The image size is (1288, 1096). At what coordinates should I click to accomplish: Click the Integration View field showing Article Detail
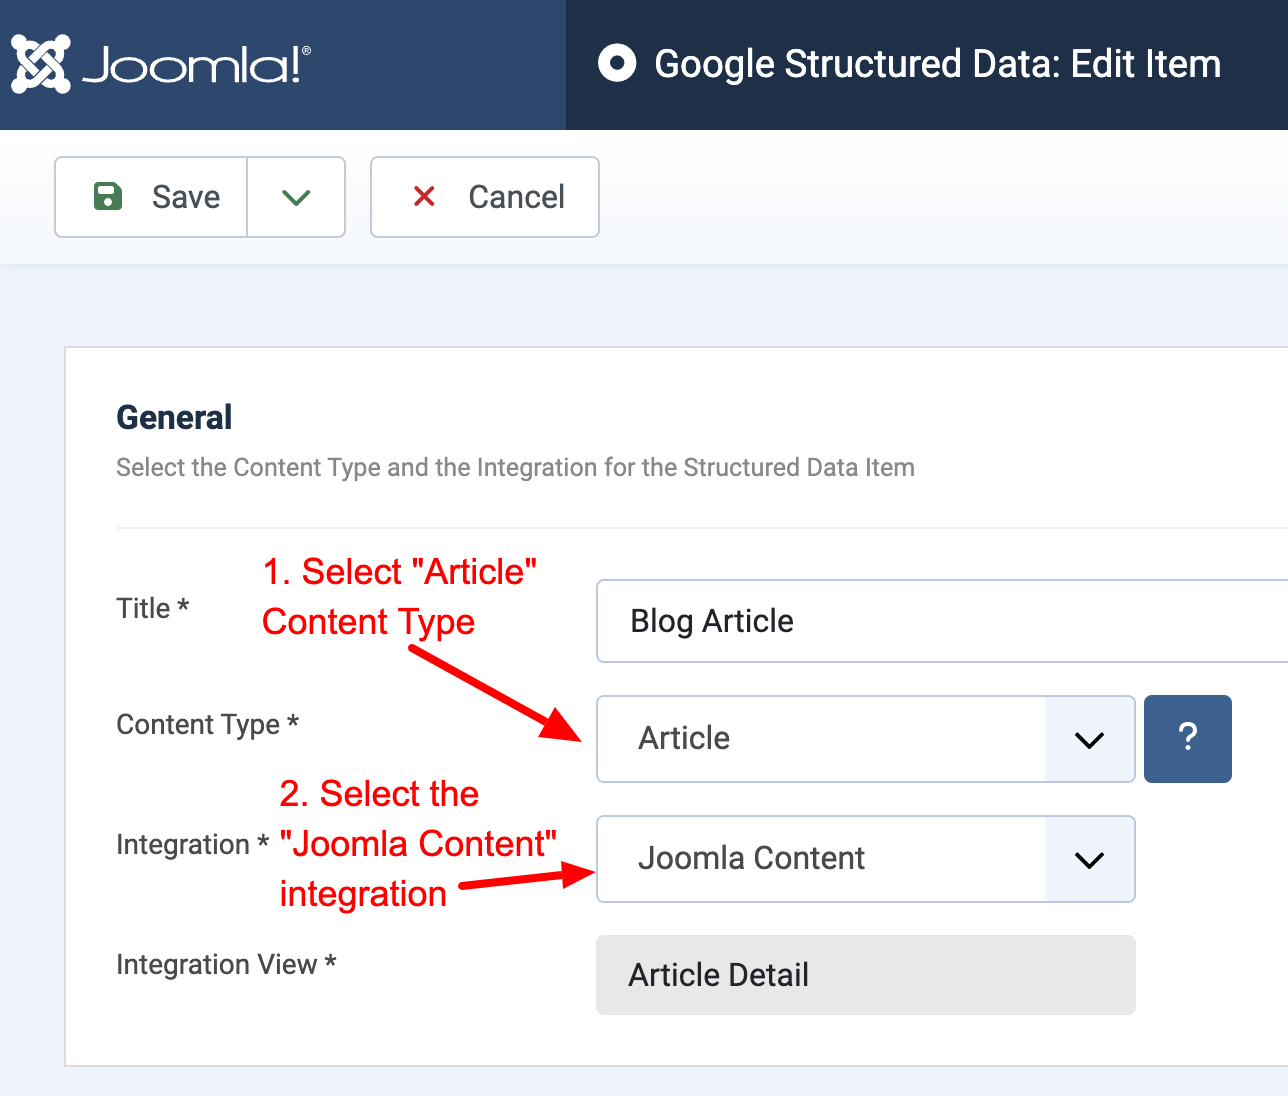click(865, 974)
